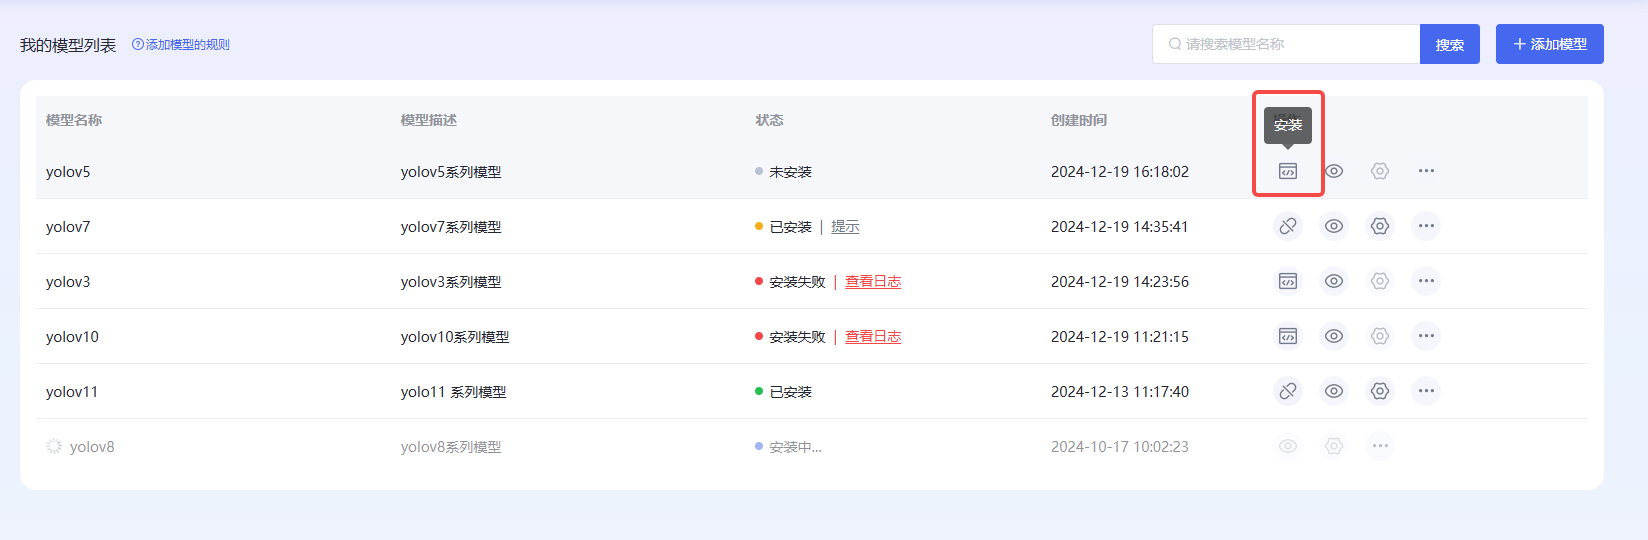Image resolution: width=1648 pixels, height=540 pixels.
Task: Open settings hexagon icon for yolov10
Action: pyautogui.click(x=1380, y=336)
